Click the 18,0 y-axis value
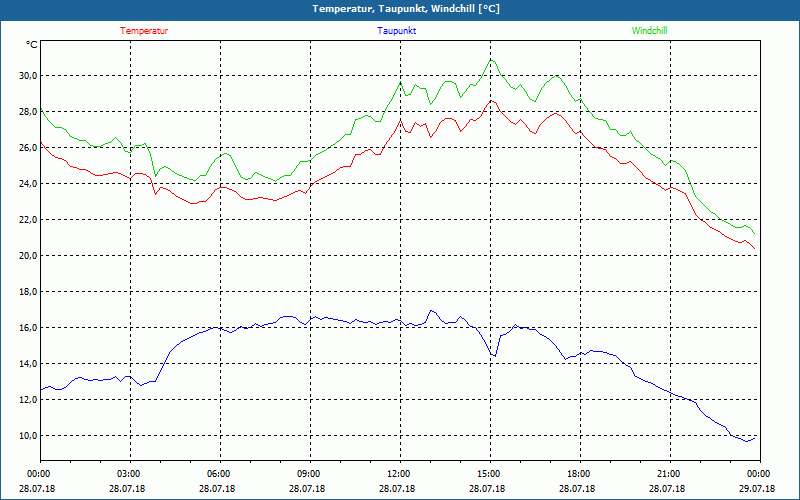The image size is (800, 500). click(29, 292)
